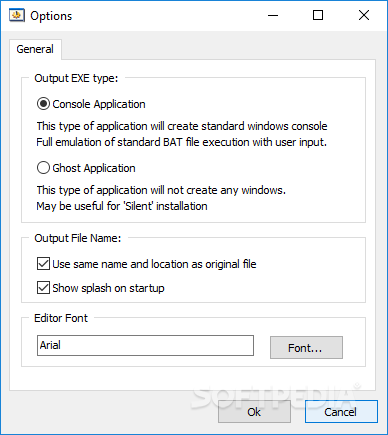
Task: Click the Output File Name group label
Action: [78, 238]
